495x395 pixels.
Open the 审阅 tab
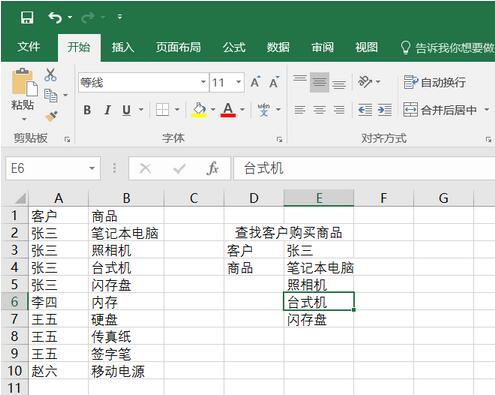tap(322, 47)
